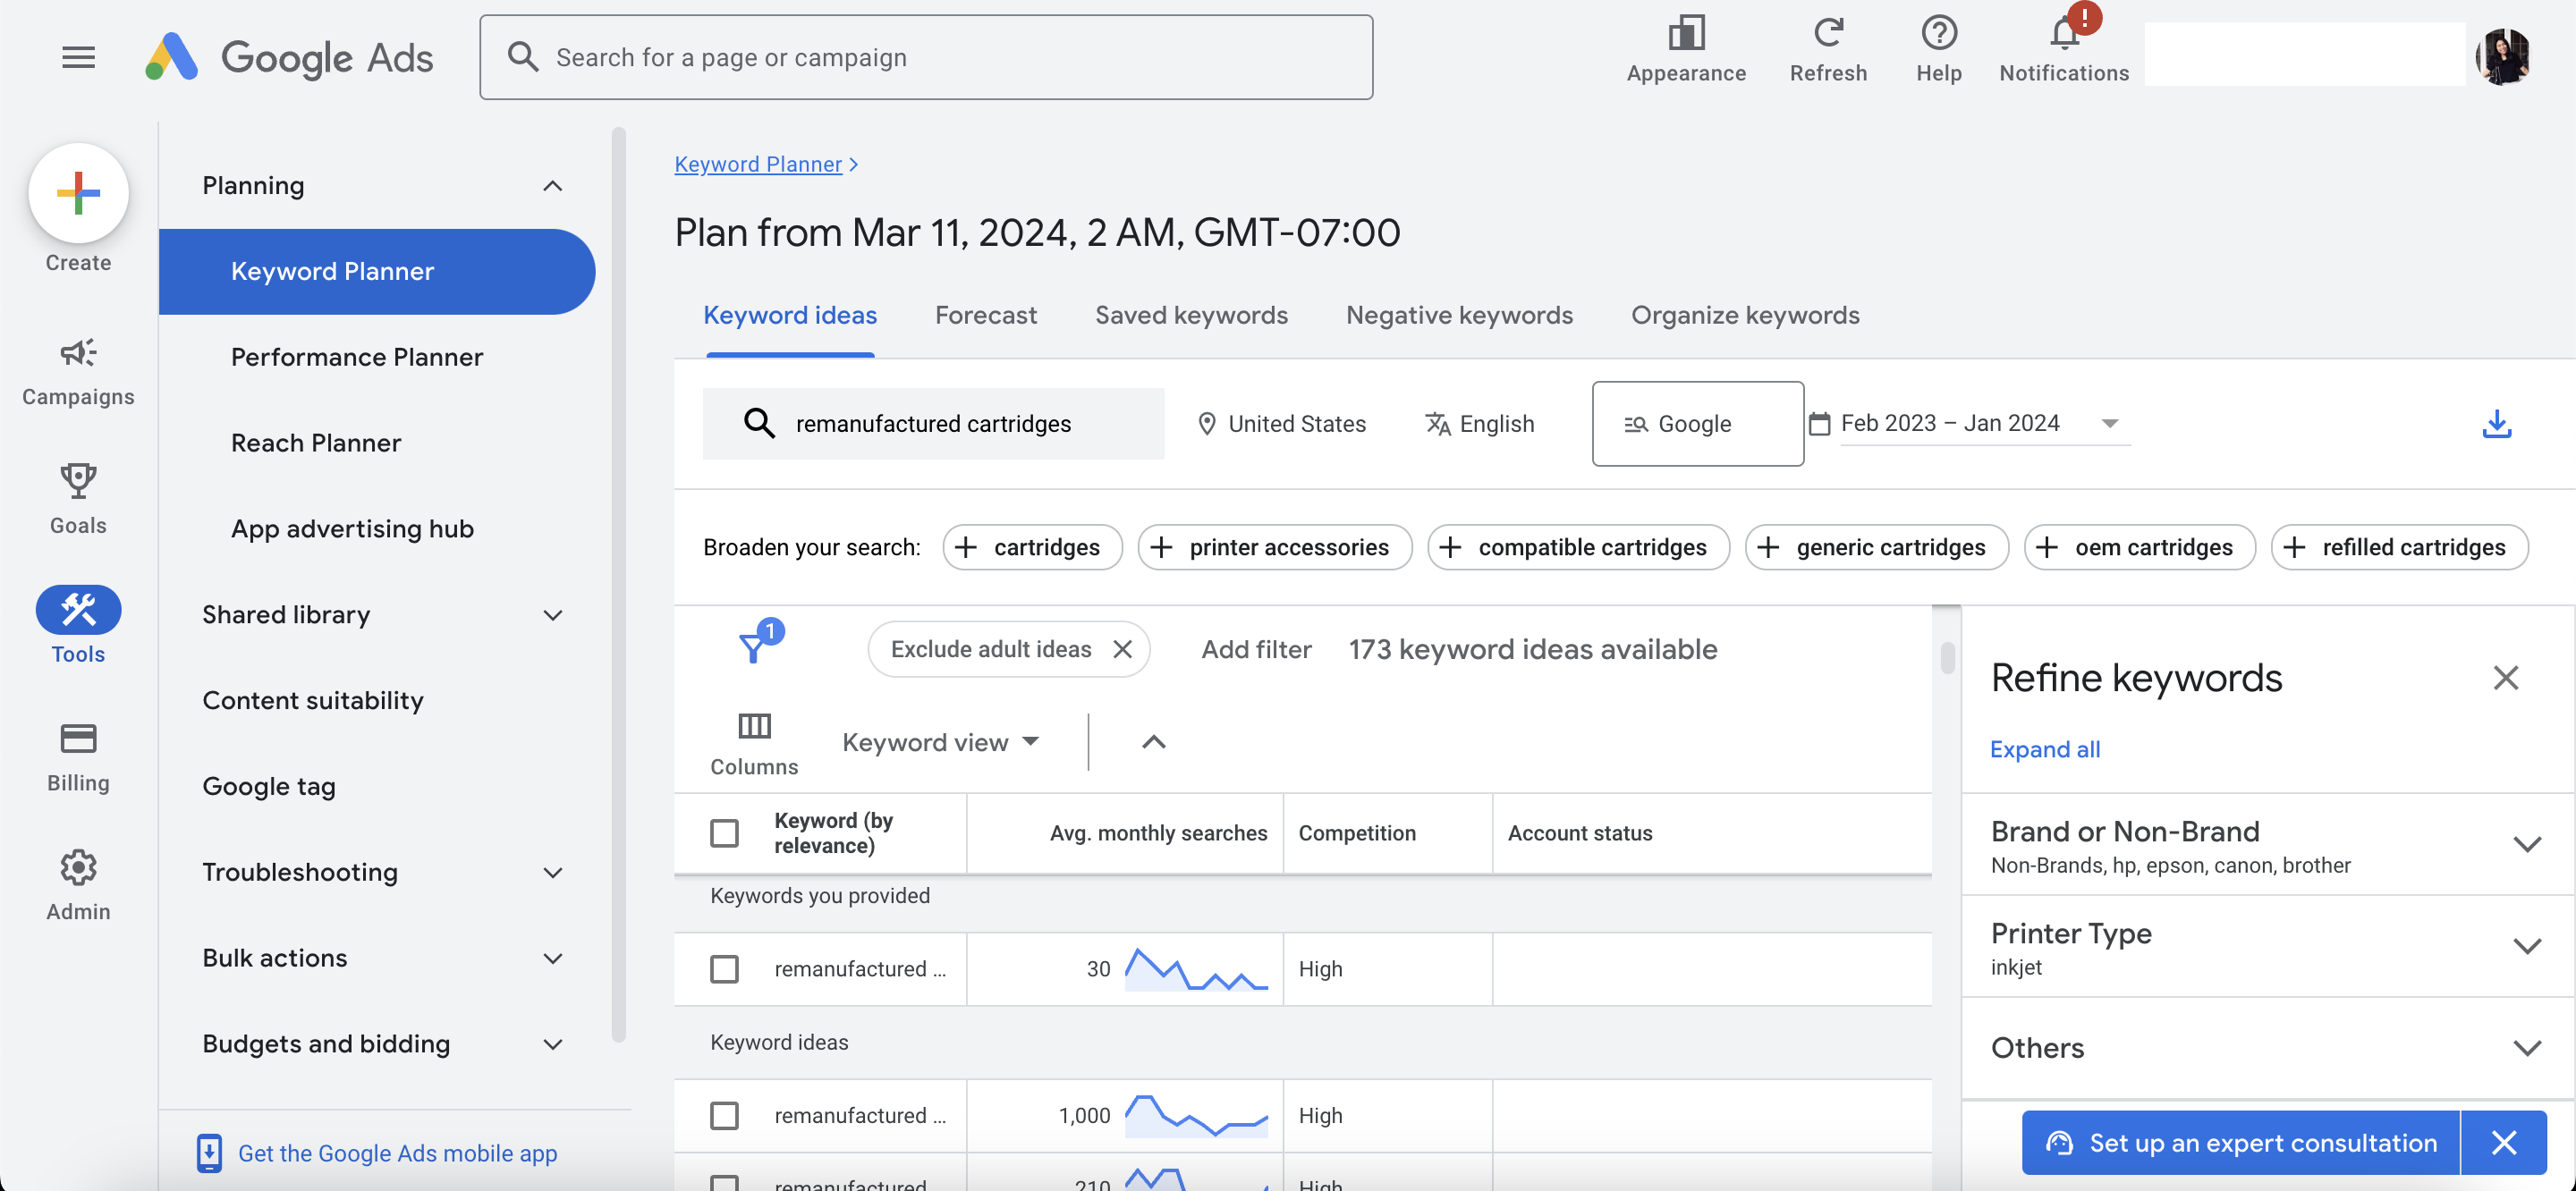Open the Columns chooser

click(x=754, y=743)
